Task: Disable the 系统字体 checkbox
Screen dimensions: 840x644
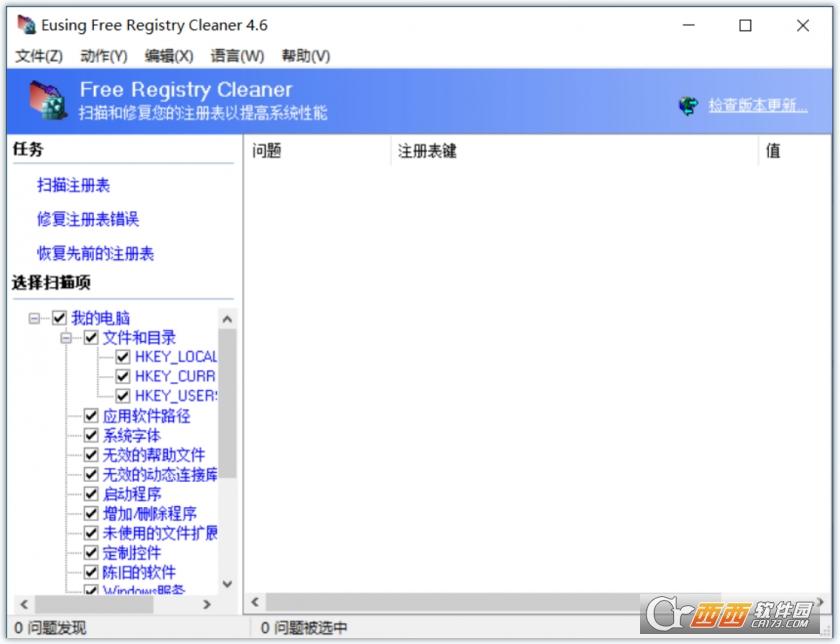Action: [91, 436]
